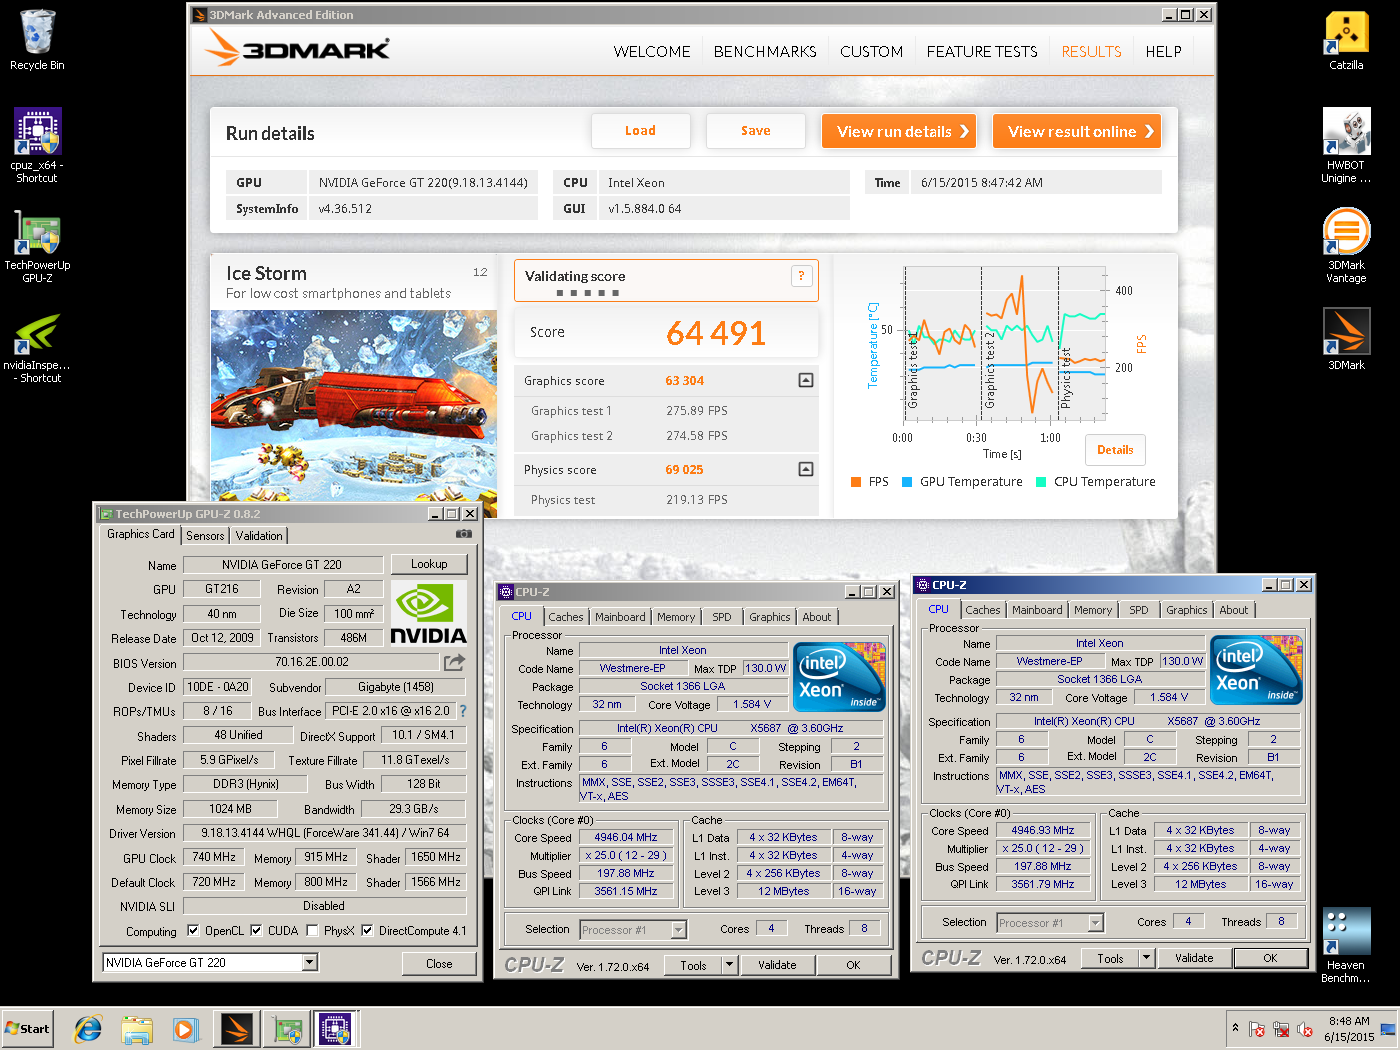Viewport: 1400px width, 1050px height.
Task: Collapse the Physics score section
Action: pos(806,469)
